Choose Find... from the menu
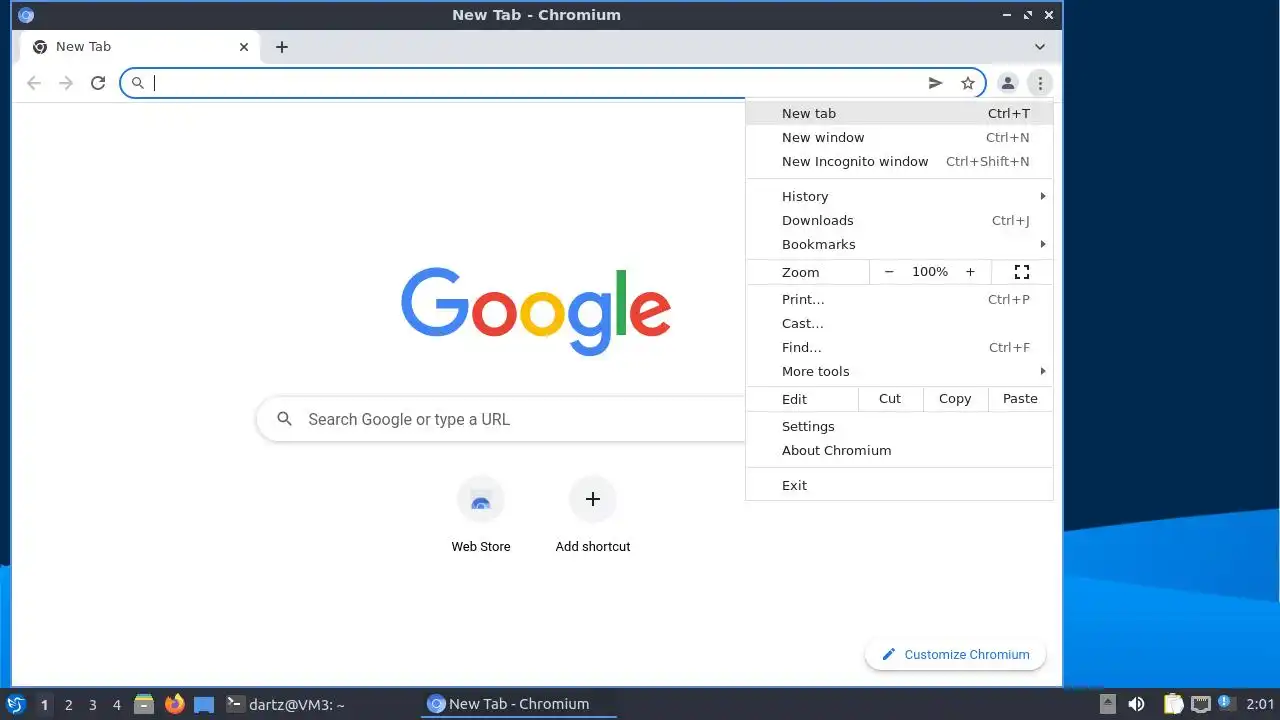1280x720 pixels. 899,347
